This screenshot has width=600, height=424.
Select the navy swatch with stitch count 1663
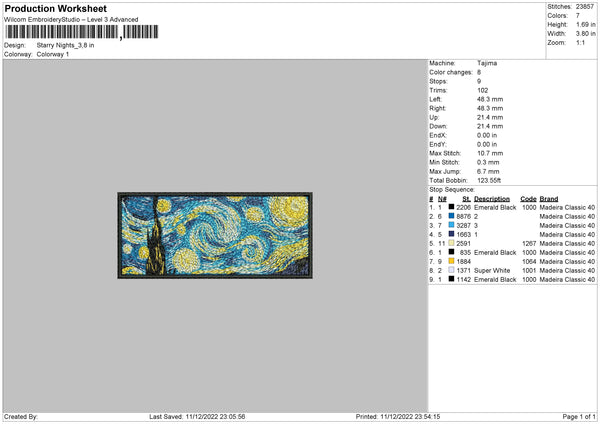click(x=452, y=234)
